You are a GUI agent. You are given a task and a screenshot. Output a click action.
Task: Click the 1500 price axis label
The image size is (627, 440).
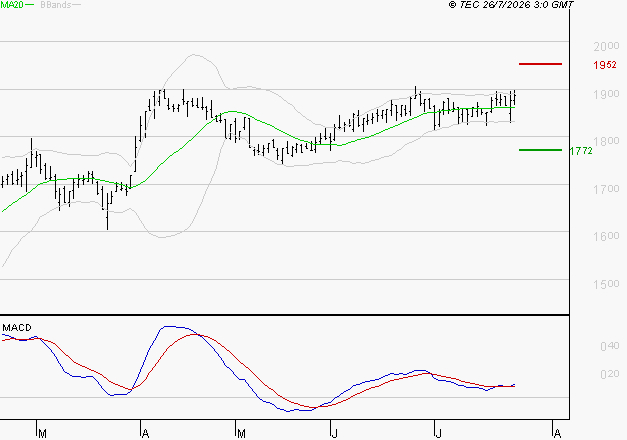(x=606, y=284)
